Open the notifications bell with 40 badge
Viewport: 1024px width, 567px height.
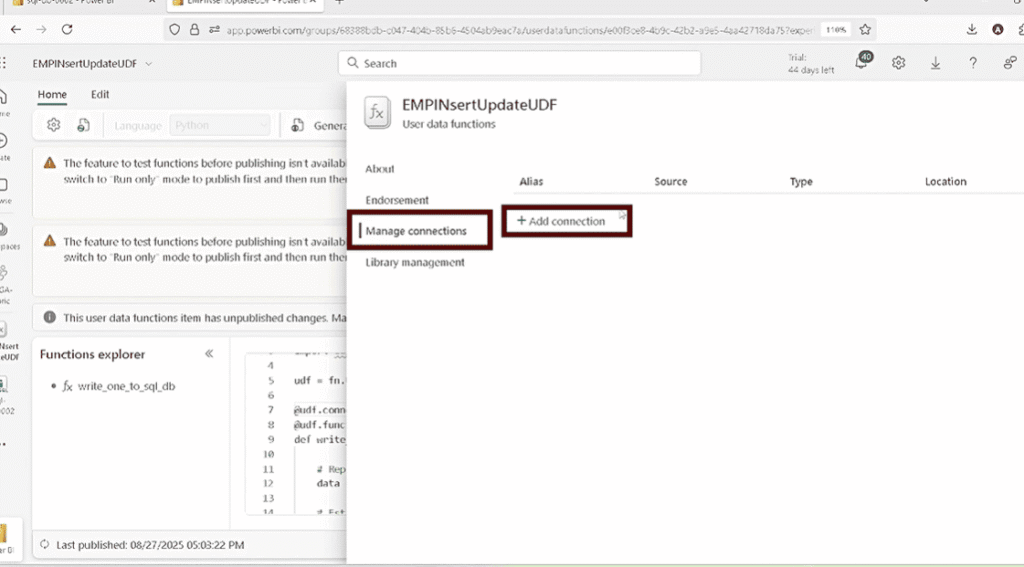[x=863, y=61]
